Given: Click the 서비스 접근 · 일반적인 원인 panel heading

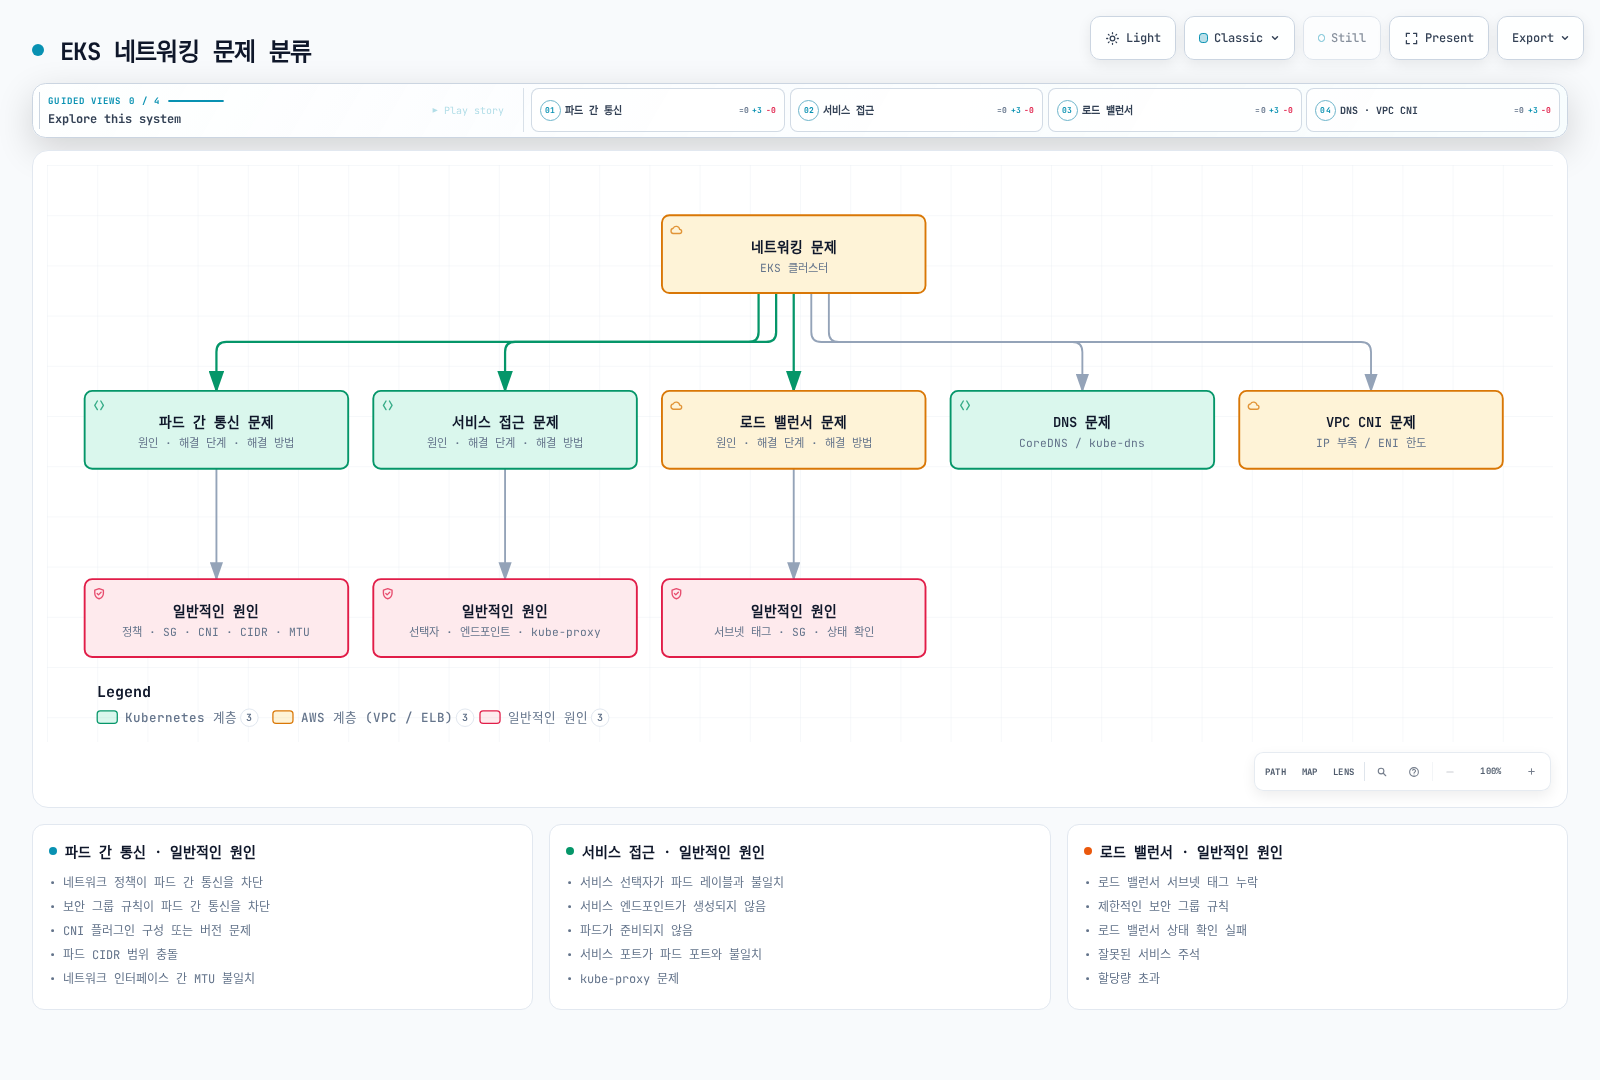Looking at the screenshot, I should [x=673, y=852].
